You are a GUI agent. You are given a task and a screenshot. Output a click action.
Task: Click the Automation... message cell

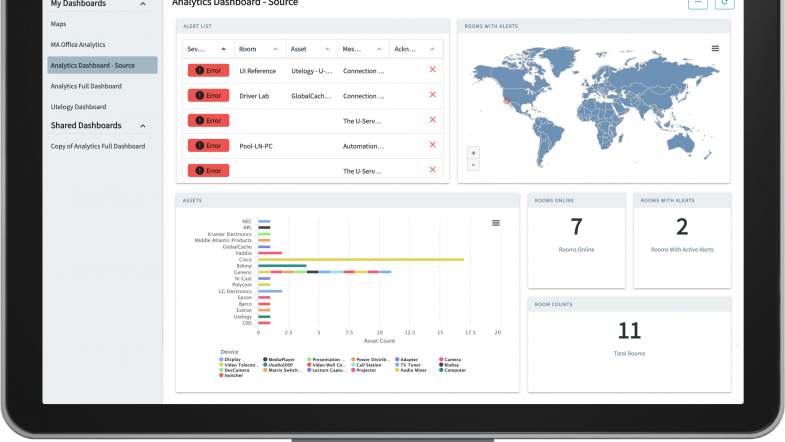[363, 146]
